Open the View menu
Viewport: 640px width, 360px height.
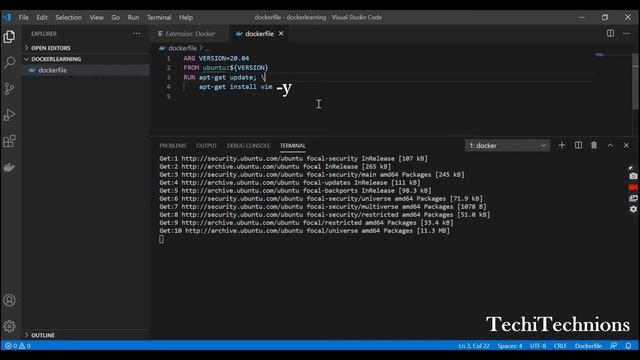pyautogui.click(x=96, y=17)
